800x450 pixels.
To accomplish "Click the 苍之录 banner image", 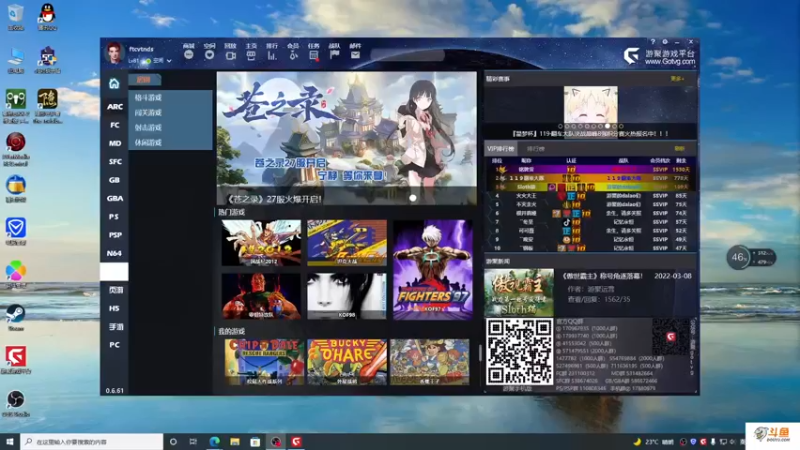I will [346, 138].
